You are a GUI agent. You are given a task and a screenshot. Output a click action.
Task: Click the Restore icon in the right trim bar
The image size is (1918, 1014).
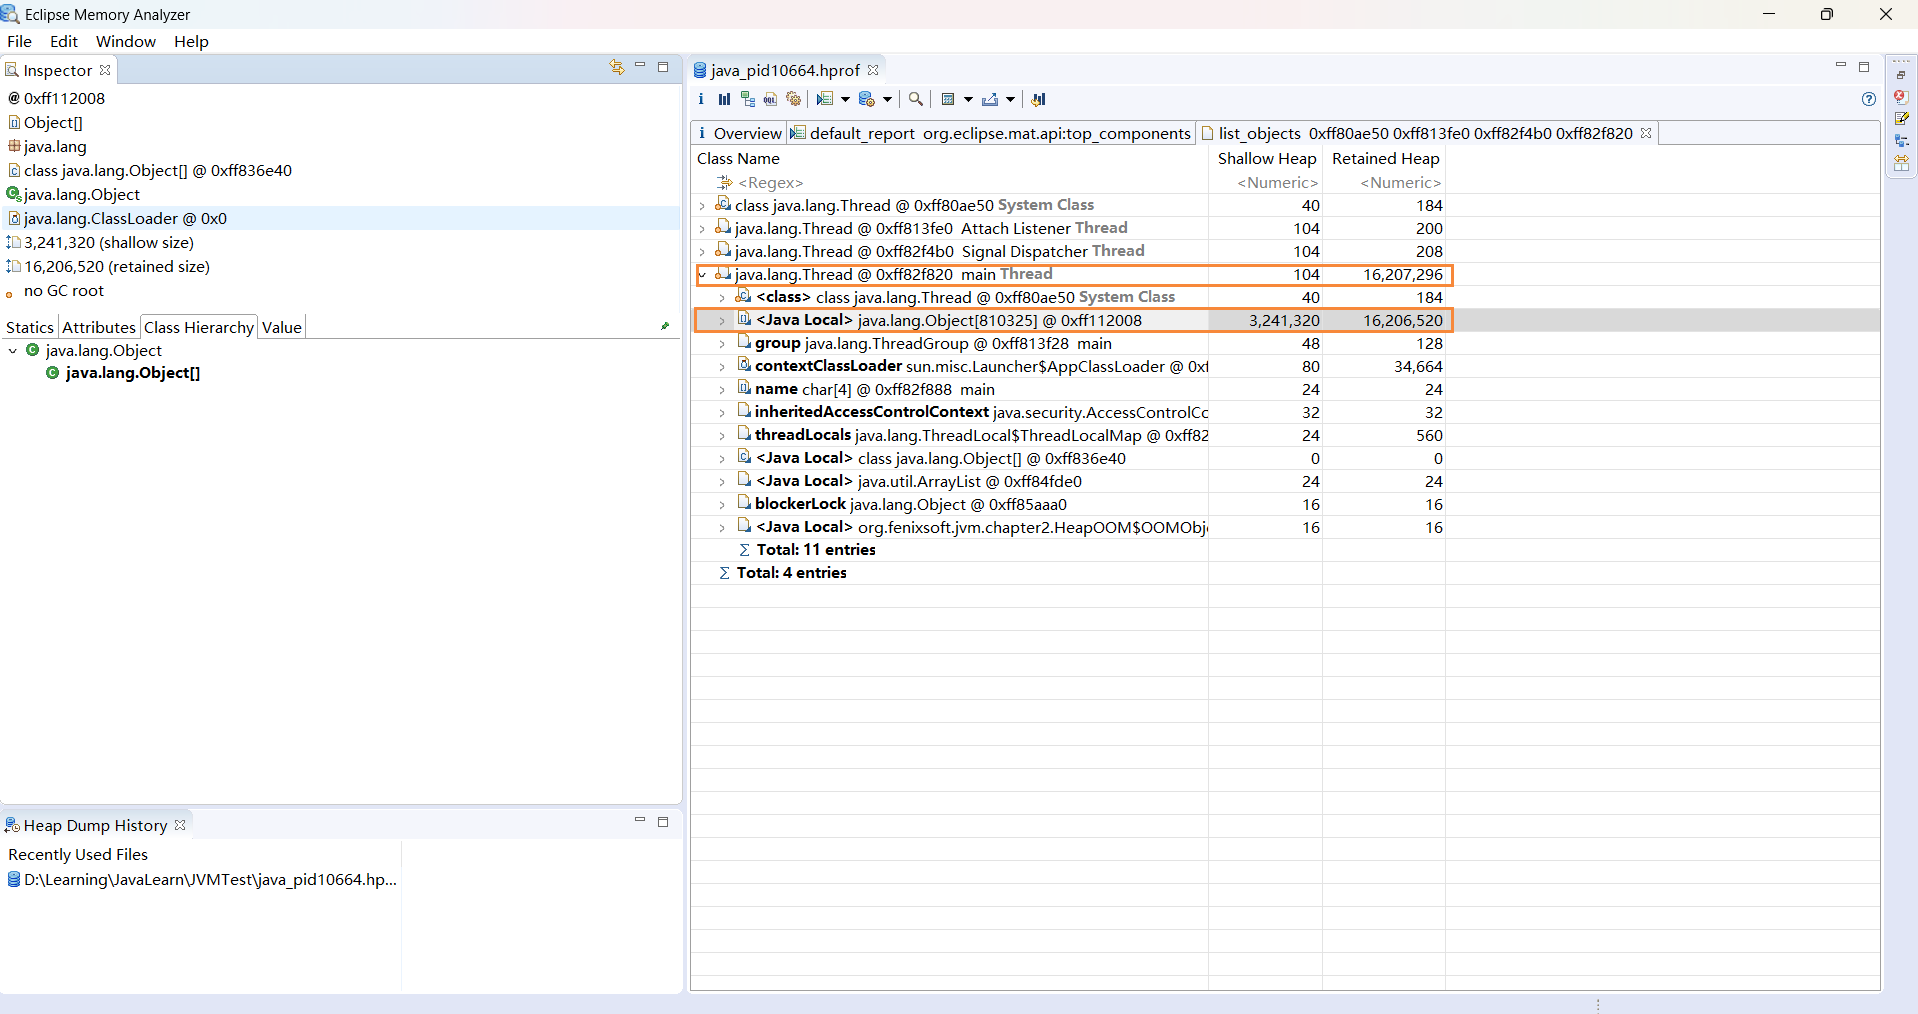pyautogui.click(x=1901, y=75)
